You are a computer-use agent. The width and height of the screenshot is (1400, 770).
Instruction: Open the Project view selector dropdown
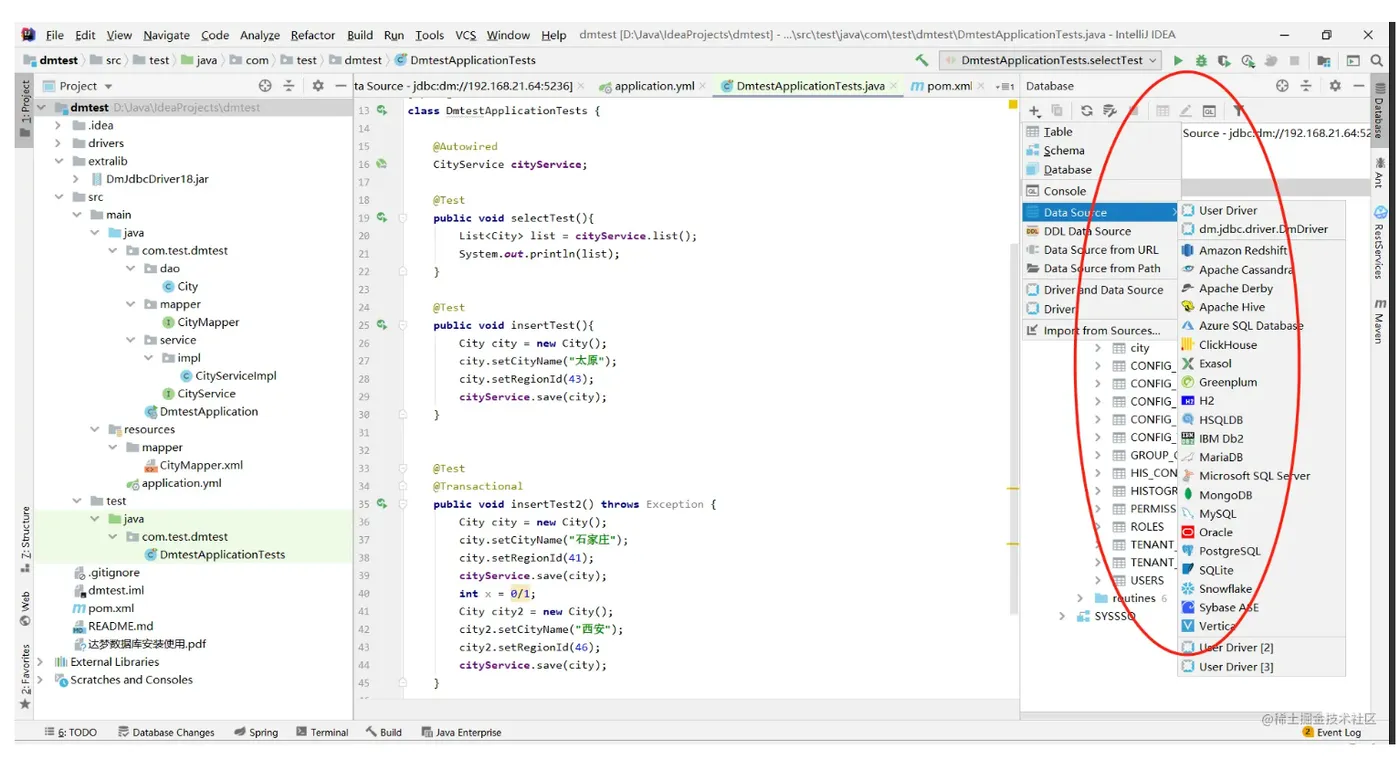click(x=86, y=86)
